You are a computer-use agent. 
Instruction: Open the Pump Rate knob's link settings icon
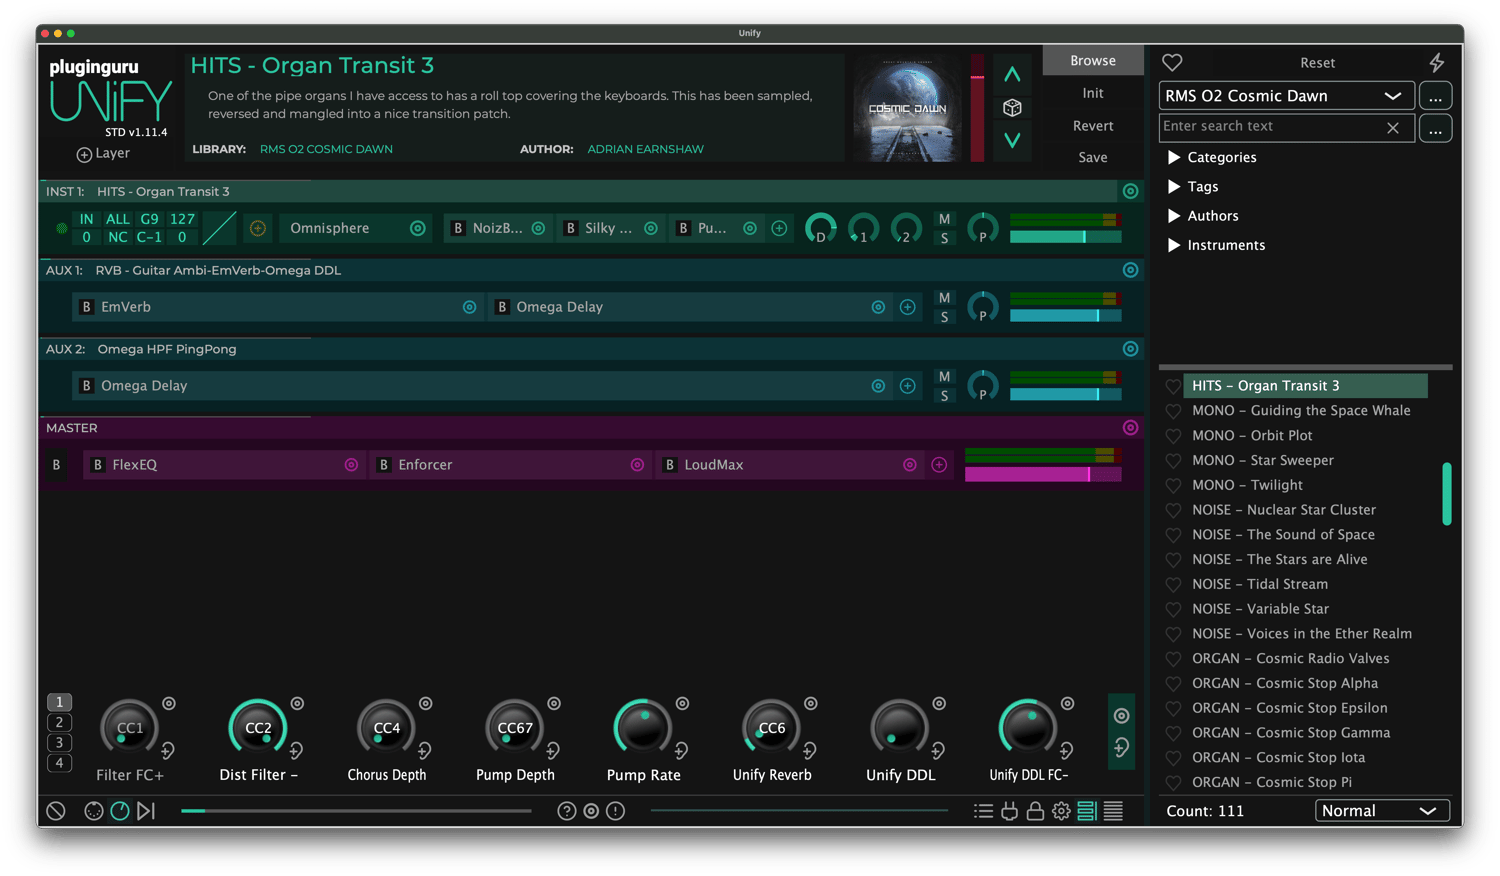pyautogui.click(x=682, y=704)
